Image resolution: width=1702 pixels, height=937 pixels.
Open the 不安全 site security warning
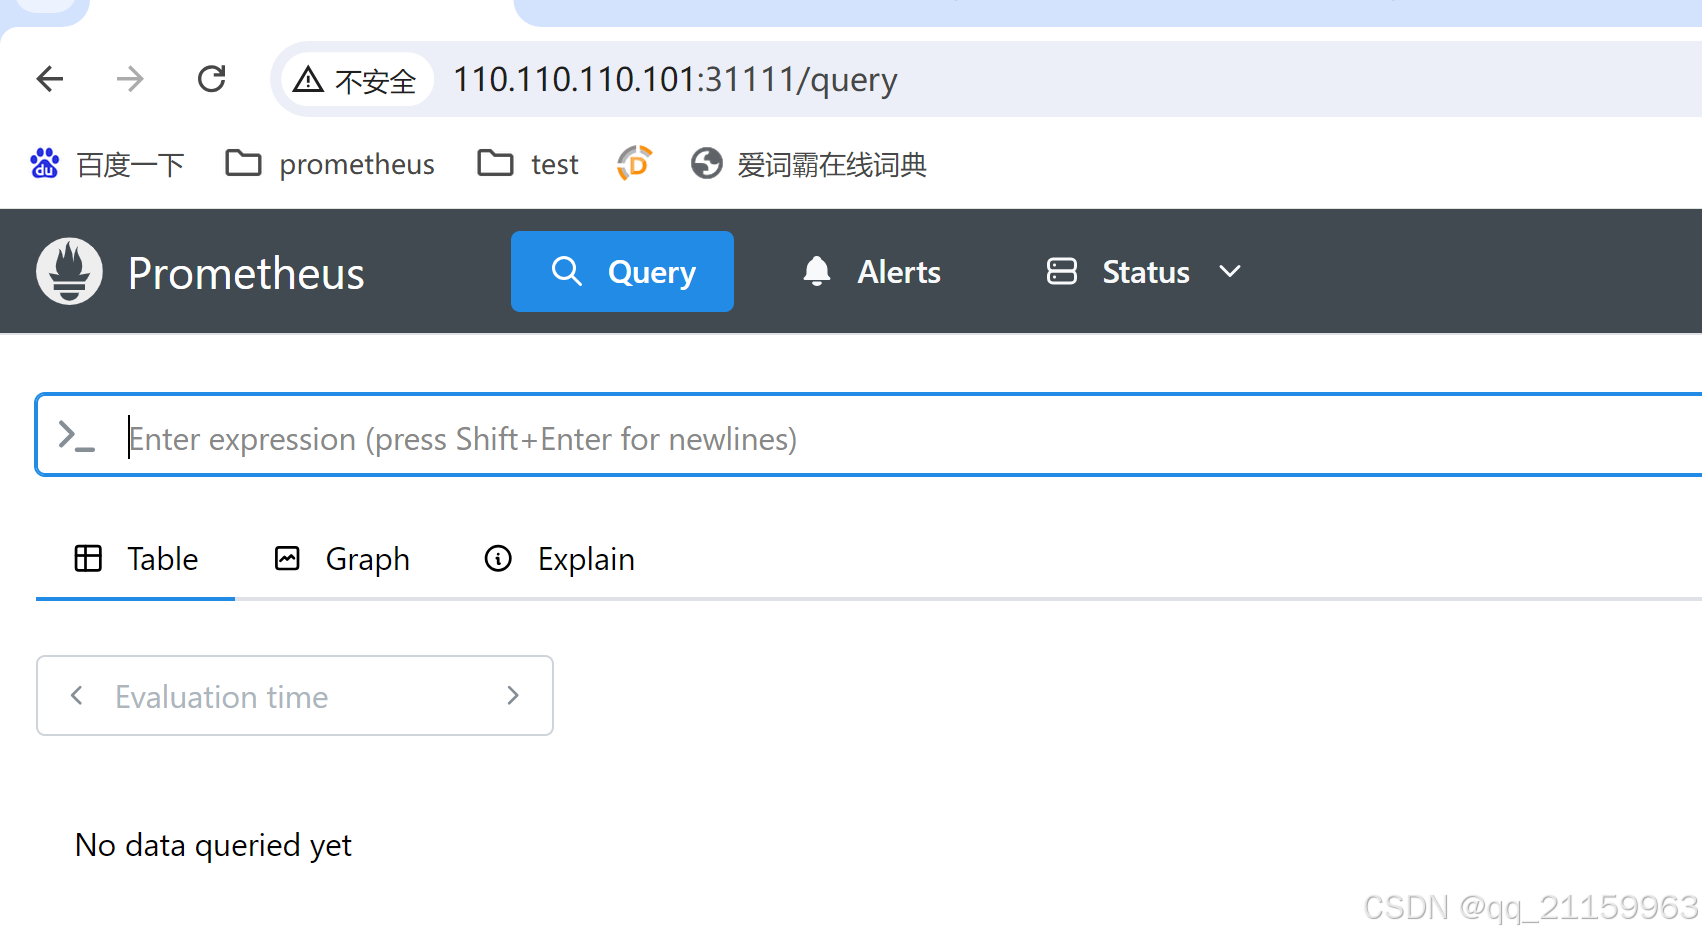coord(355,79)
